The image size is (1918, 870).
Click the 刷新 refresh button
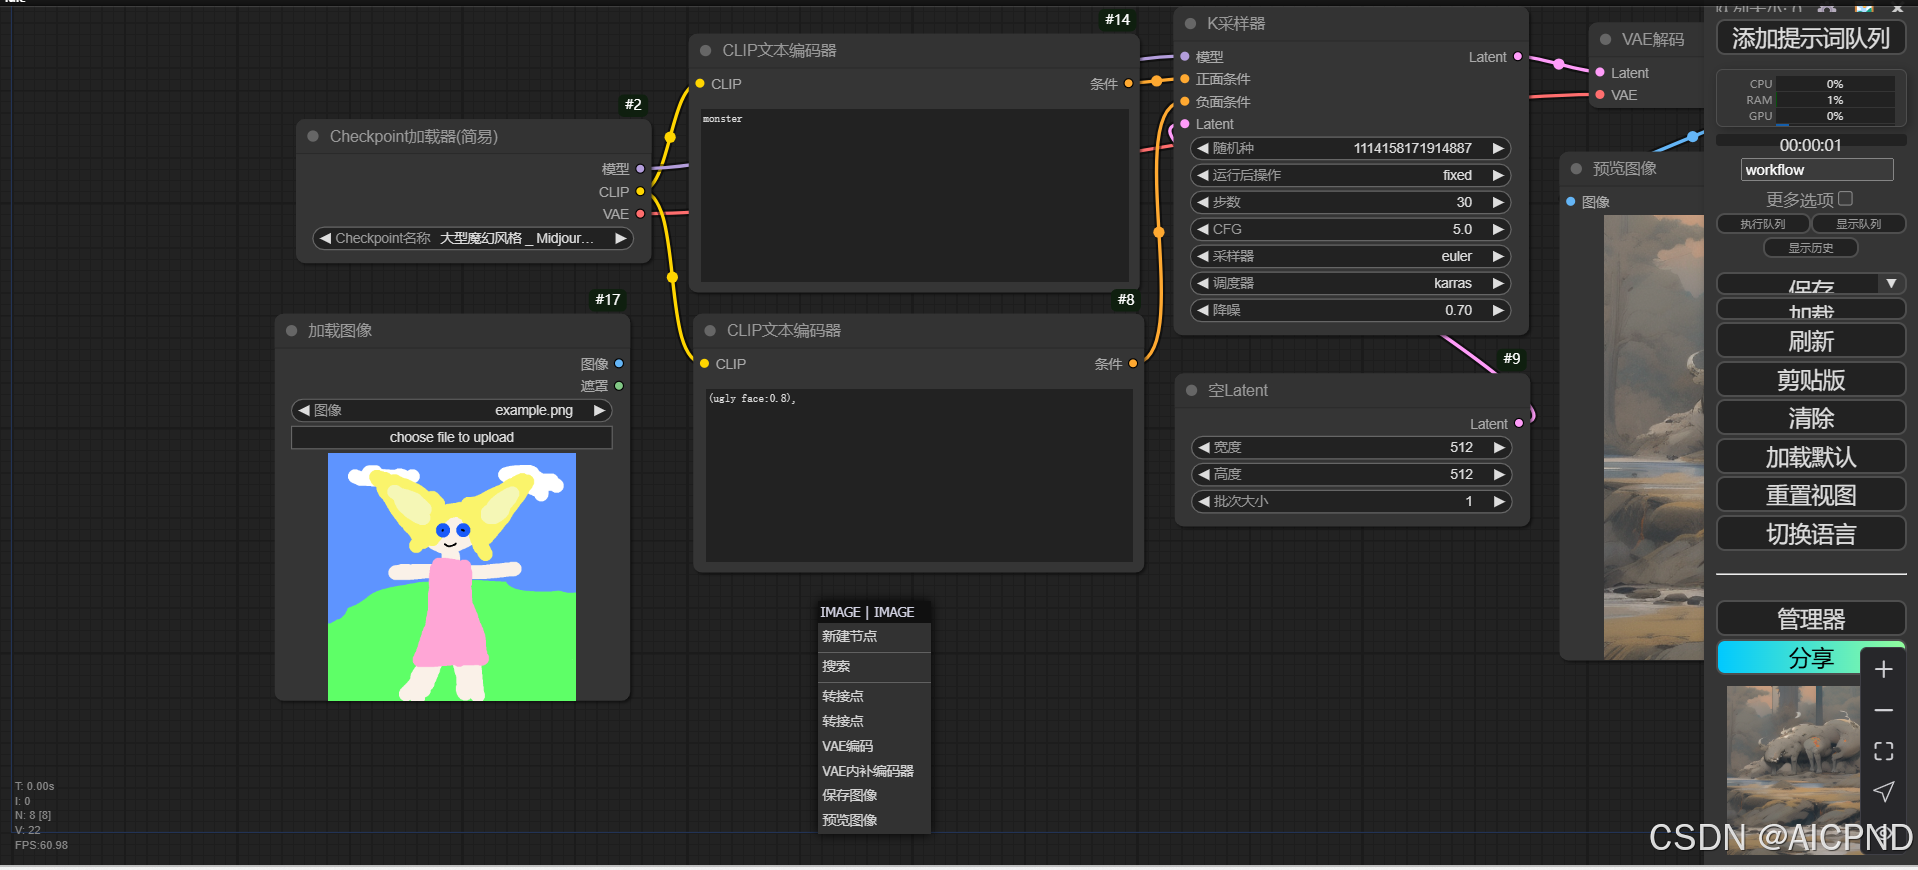(x=1811, y=341)
